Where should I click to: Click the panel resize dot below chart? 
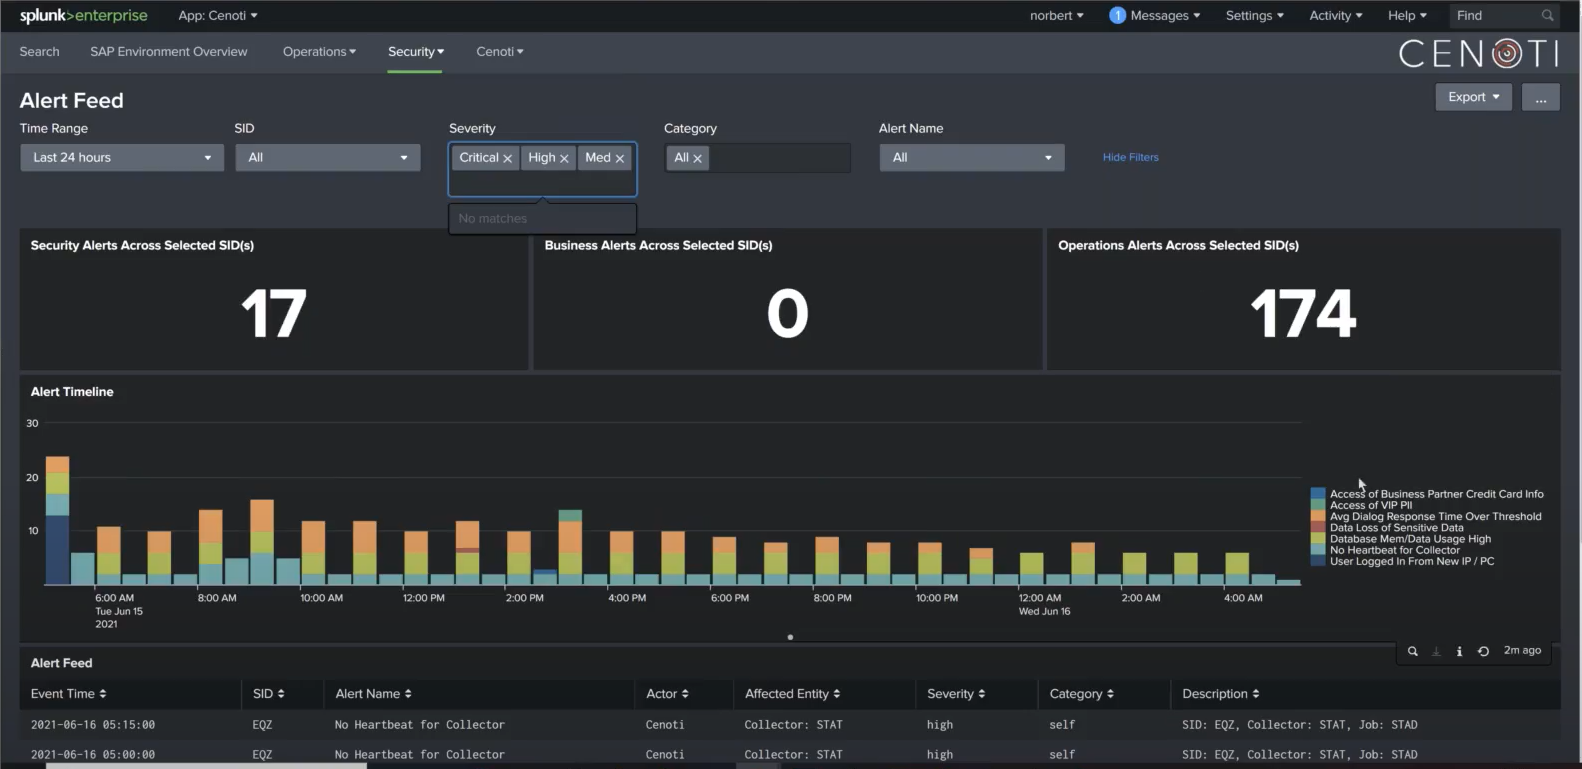790,637
